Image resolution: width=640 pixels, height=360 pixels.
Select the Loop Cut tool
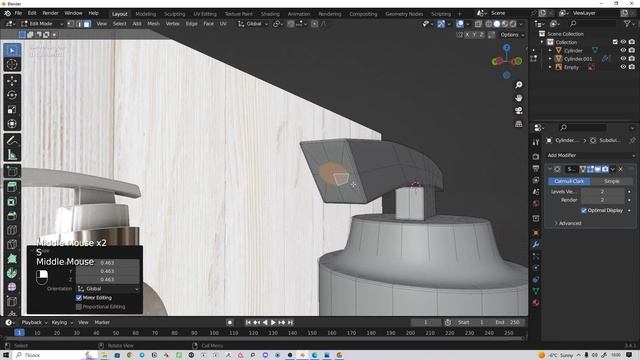click(12, 230)
